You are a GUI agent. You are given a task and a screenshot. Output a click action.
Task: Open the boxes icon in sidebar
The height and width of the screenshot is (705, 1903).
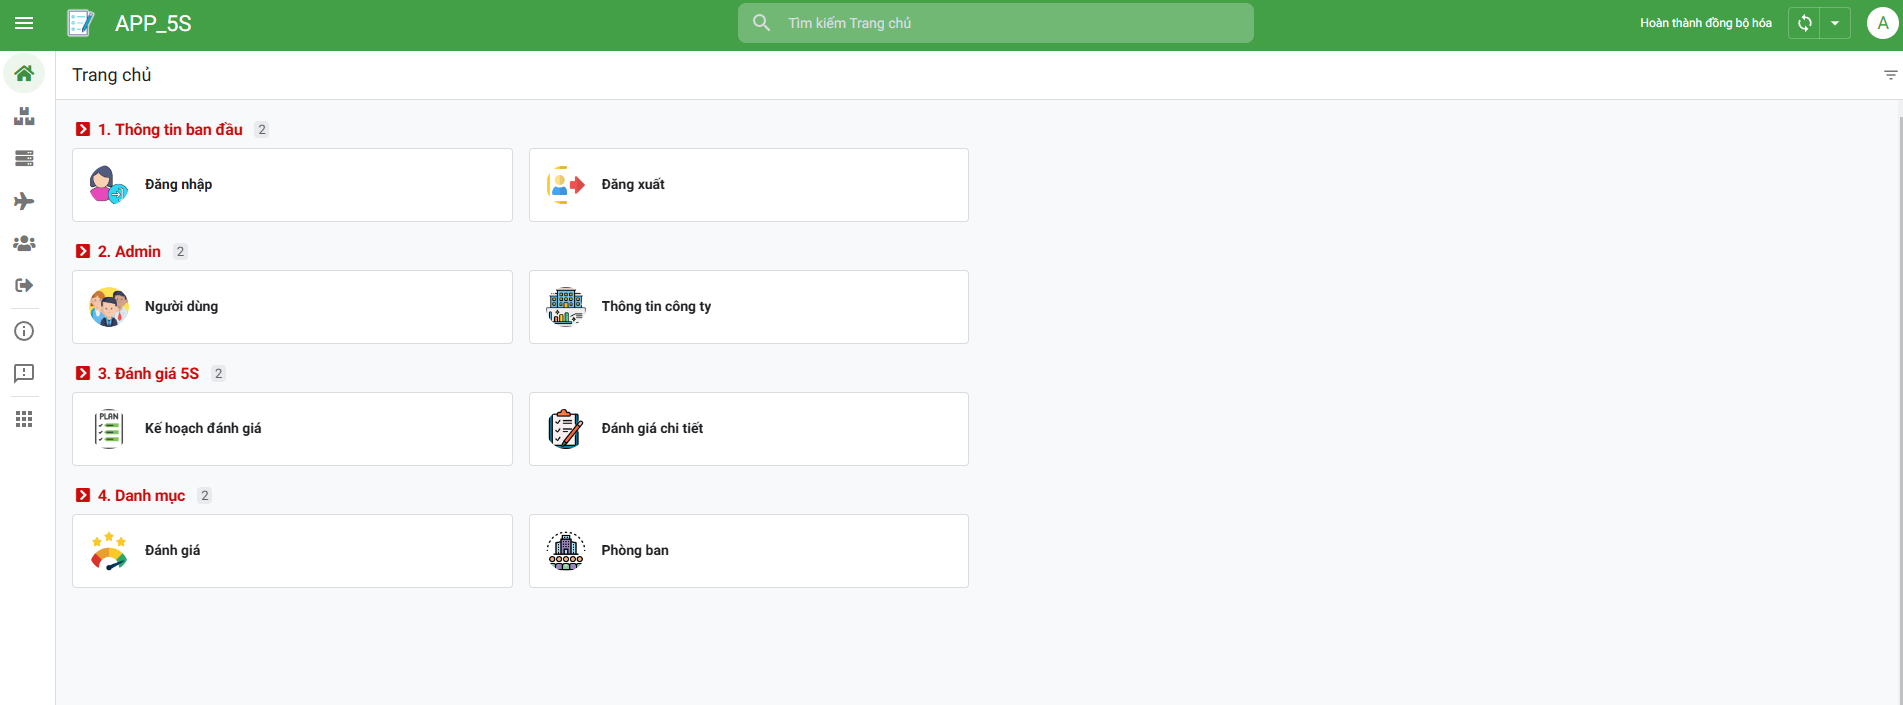click(x=24, y=117)
